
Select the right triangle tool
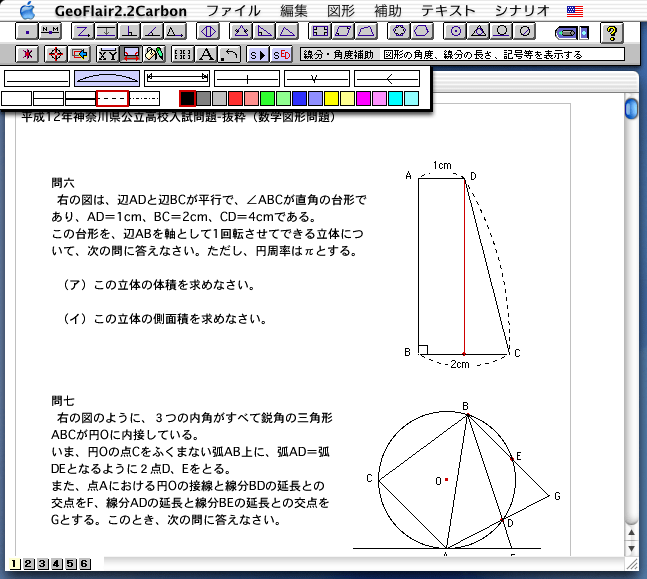coord(264,32)
